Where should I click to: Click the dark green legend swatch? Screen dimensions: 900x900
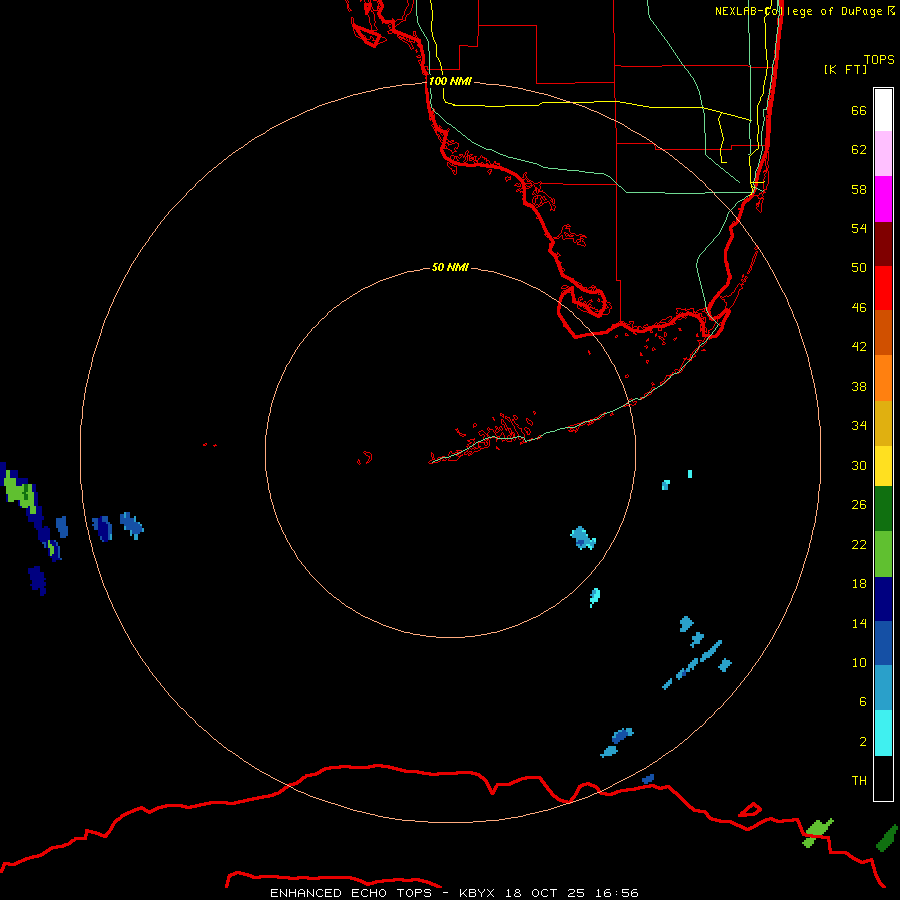(x=883, y=509)
